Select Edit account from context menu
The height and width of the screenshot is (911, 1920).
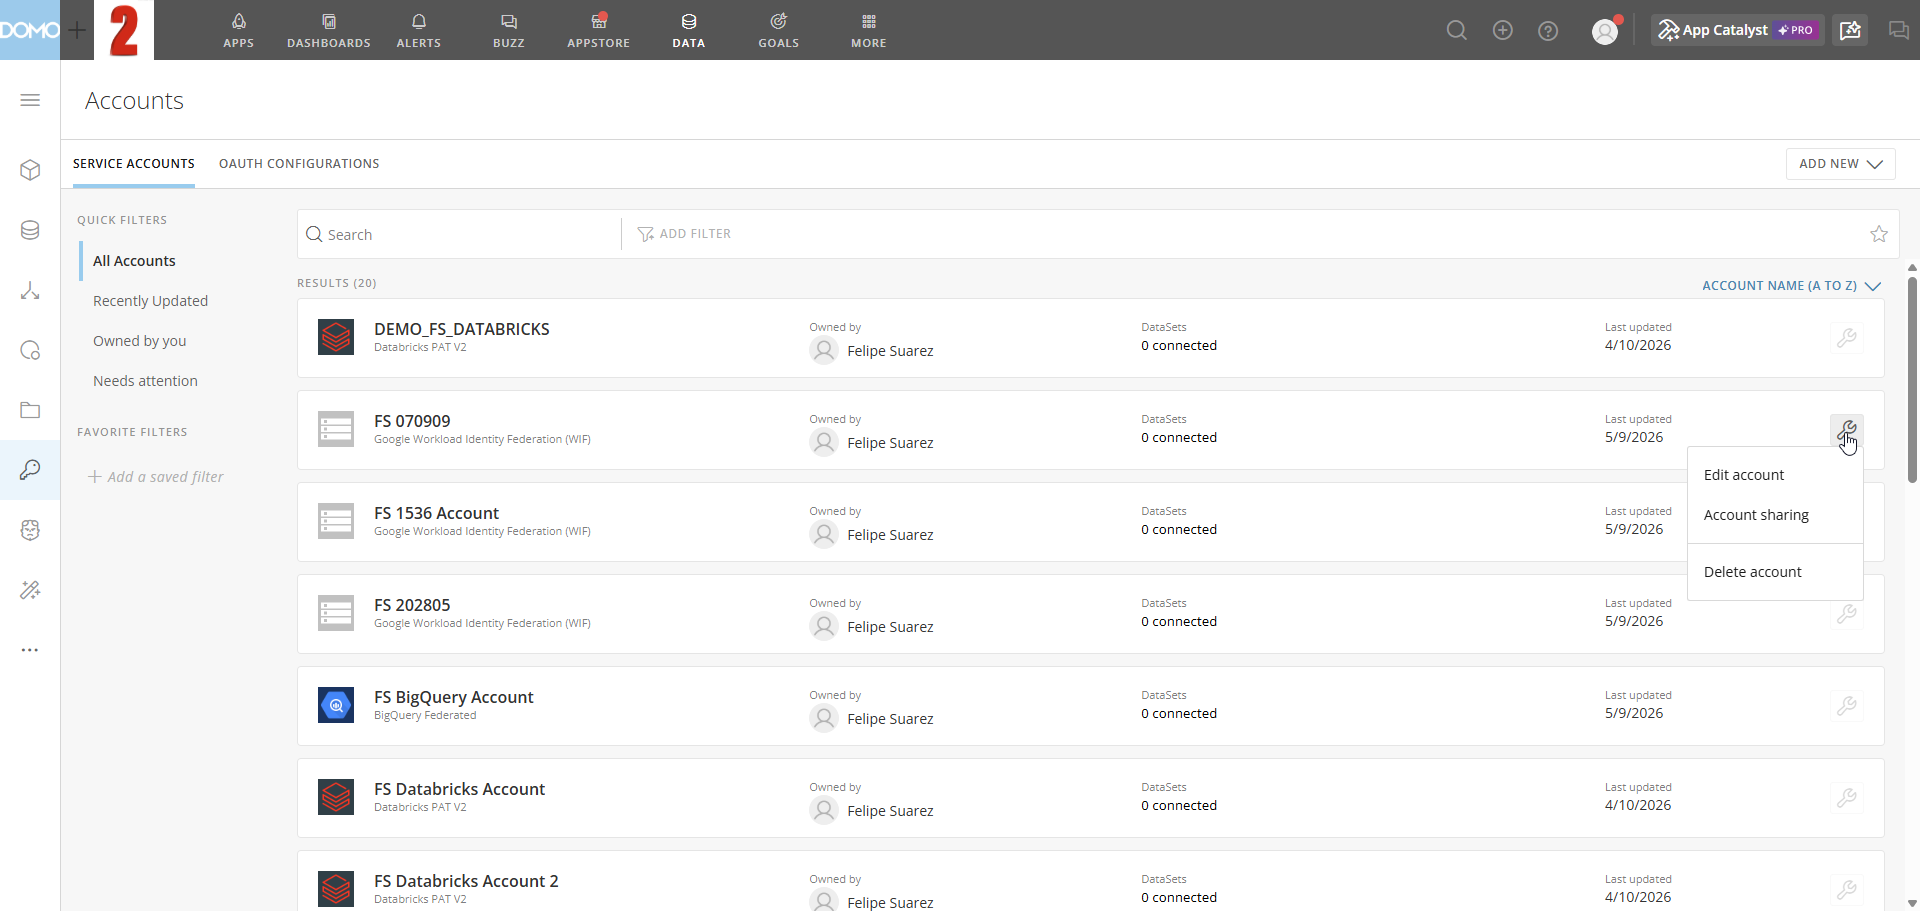pos(1744,475)
